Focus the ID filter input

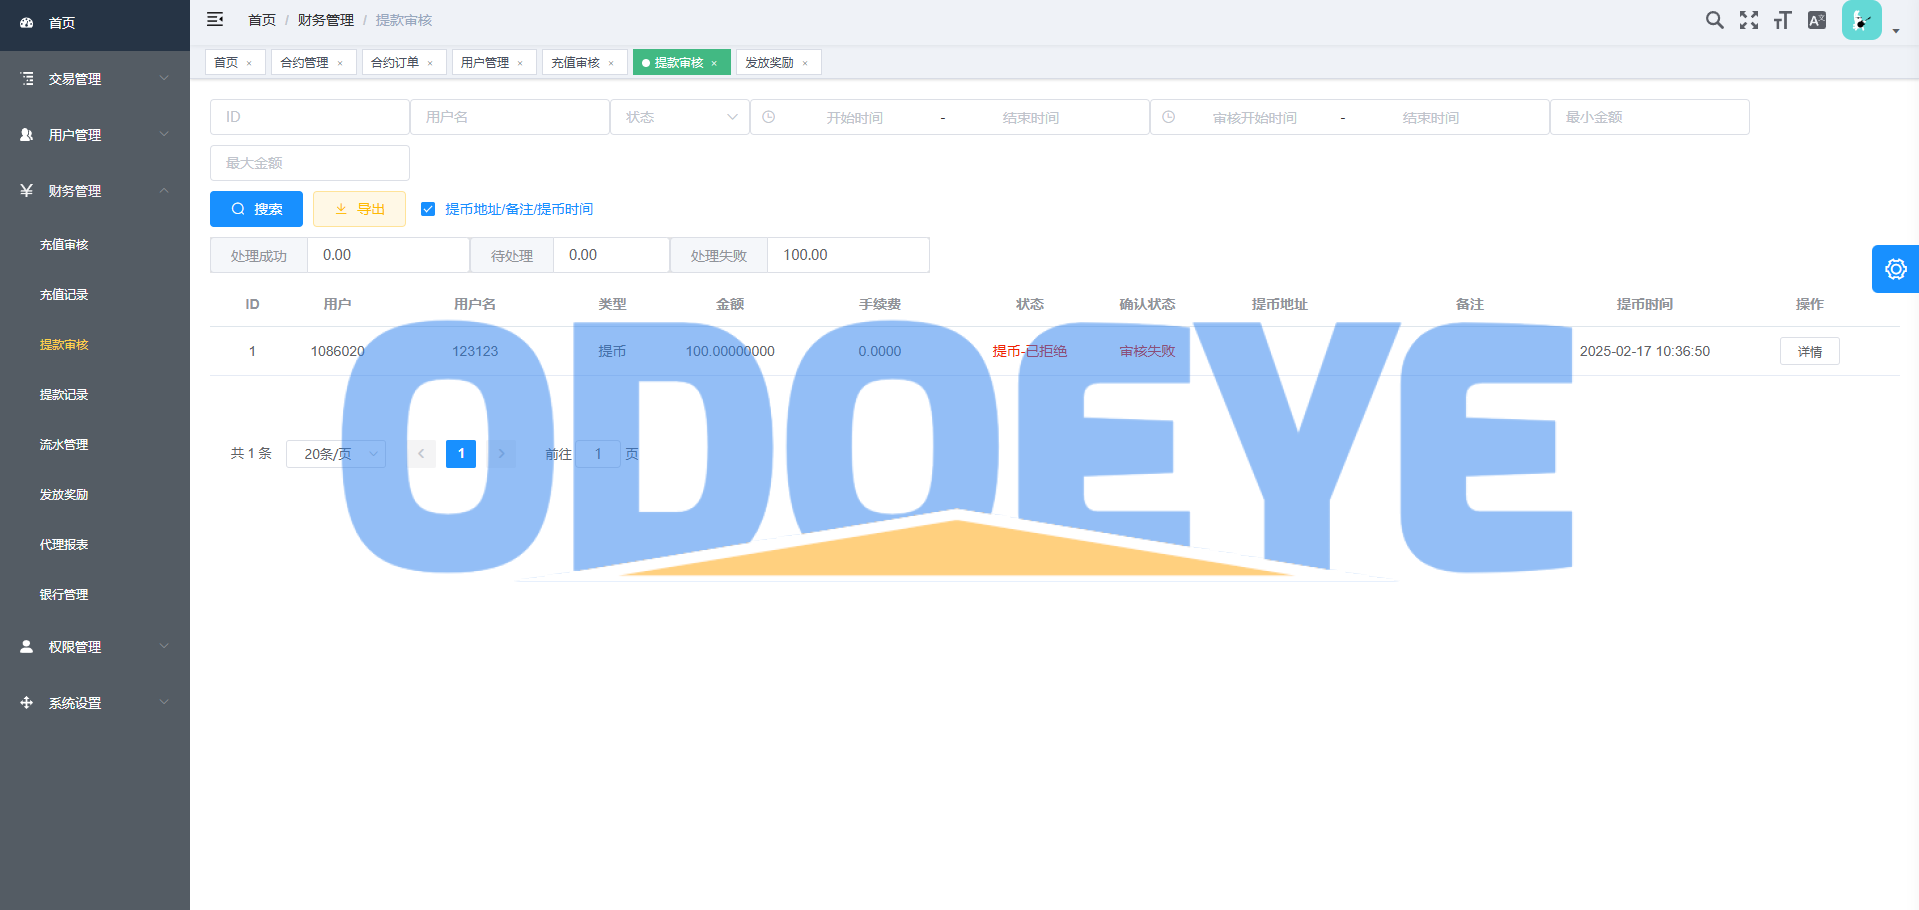click(310, 117)
